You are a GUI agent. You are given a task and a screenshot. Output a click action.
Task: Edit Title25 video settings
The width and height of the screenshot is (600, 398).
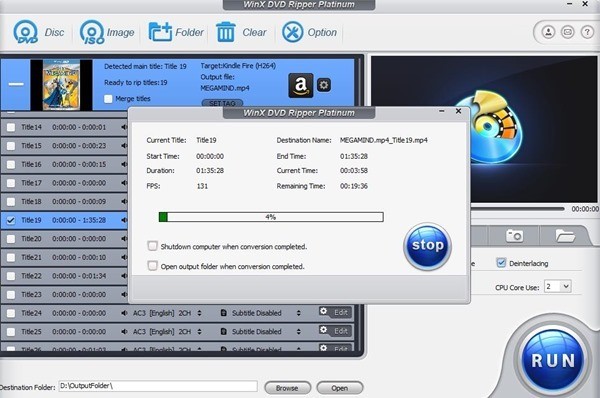pyautogui.click(x=335, y=331)
